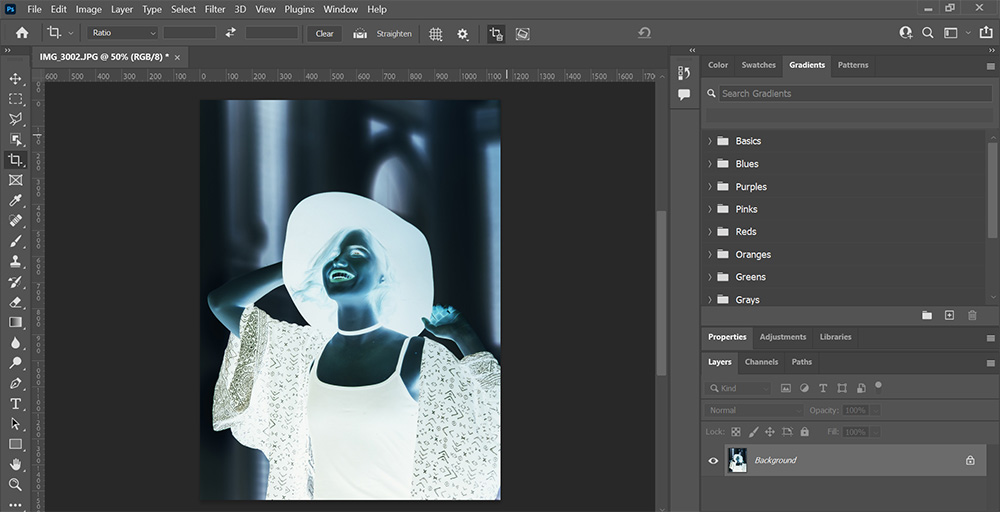Switch to the Channels tab
The width and height of the screenshot is (1000, 512).
pos(761,362)
